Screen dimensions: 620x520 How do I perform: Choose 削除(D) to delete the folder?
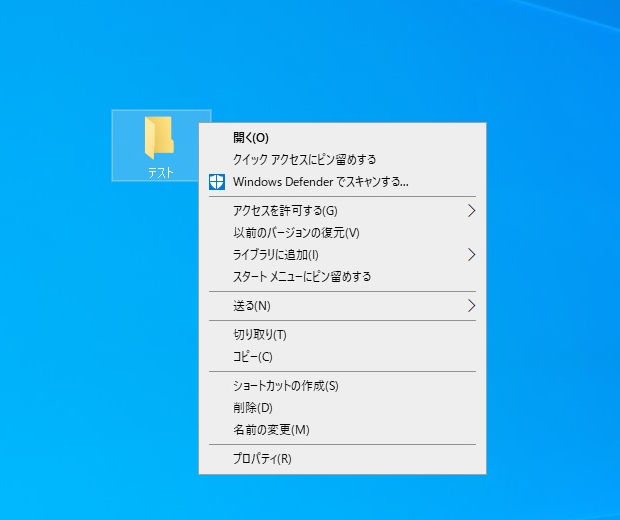pyautogui.click(x=342, y=408)
